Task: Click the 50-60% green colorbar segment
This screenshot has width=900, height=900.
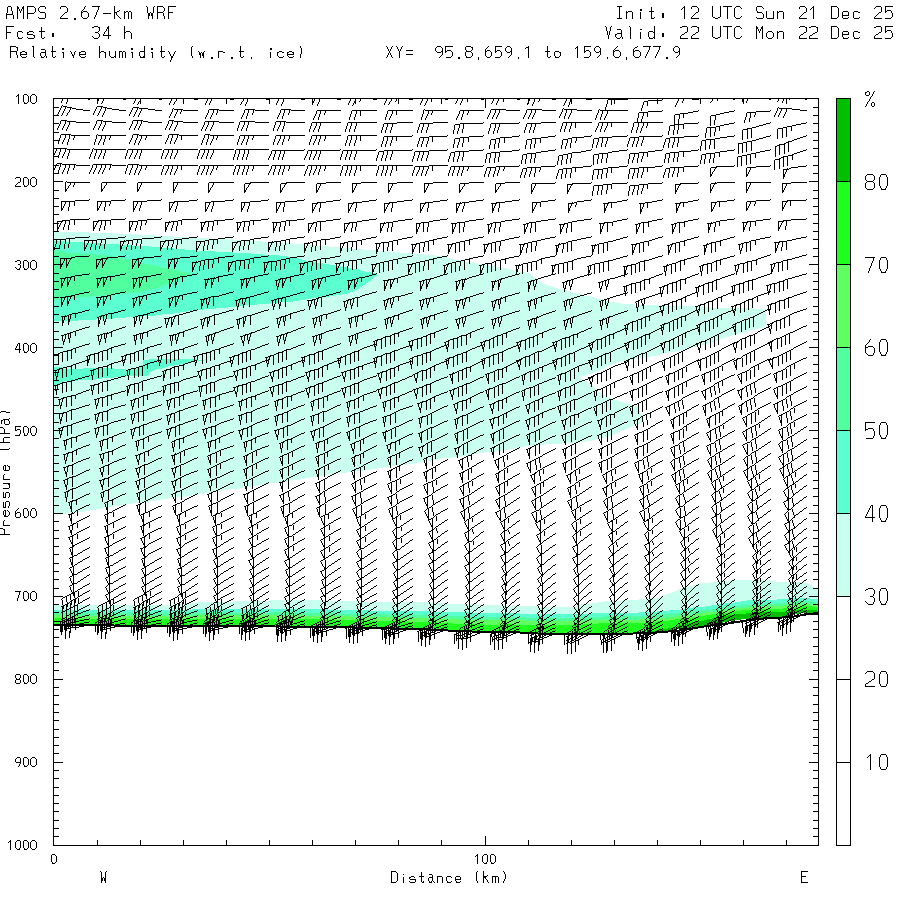Action: click(x=843, y=389)
